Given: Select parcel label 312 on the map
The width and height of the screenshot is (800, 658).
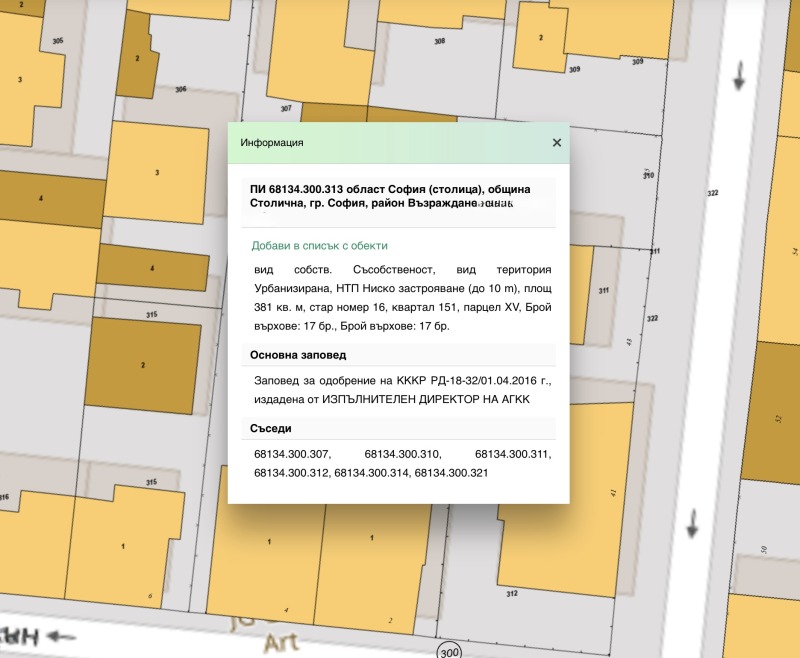Looking at the screenshot, I should point(512,593).
